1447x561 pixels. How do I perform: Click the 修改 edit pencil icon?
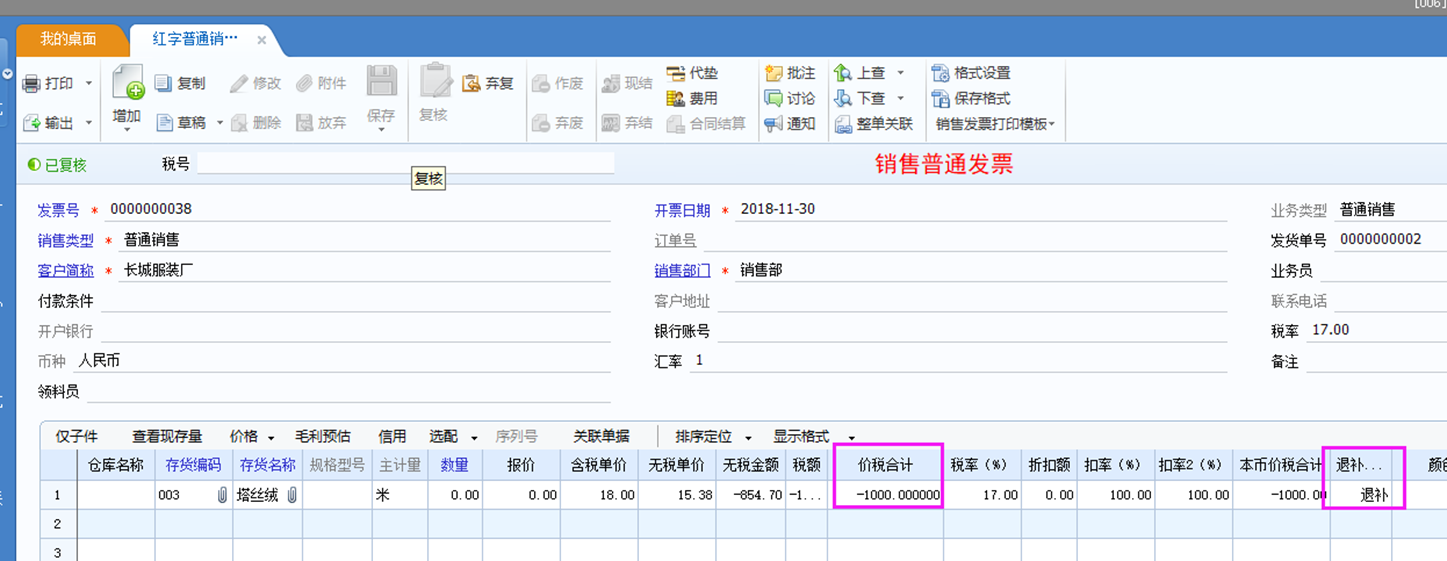tap(239, 83)
